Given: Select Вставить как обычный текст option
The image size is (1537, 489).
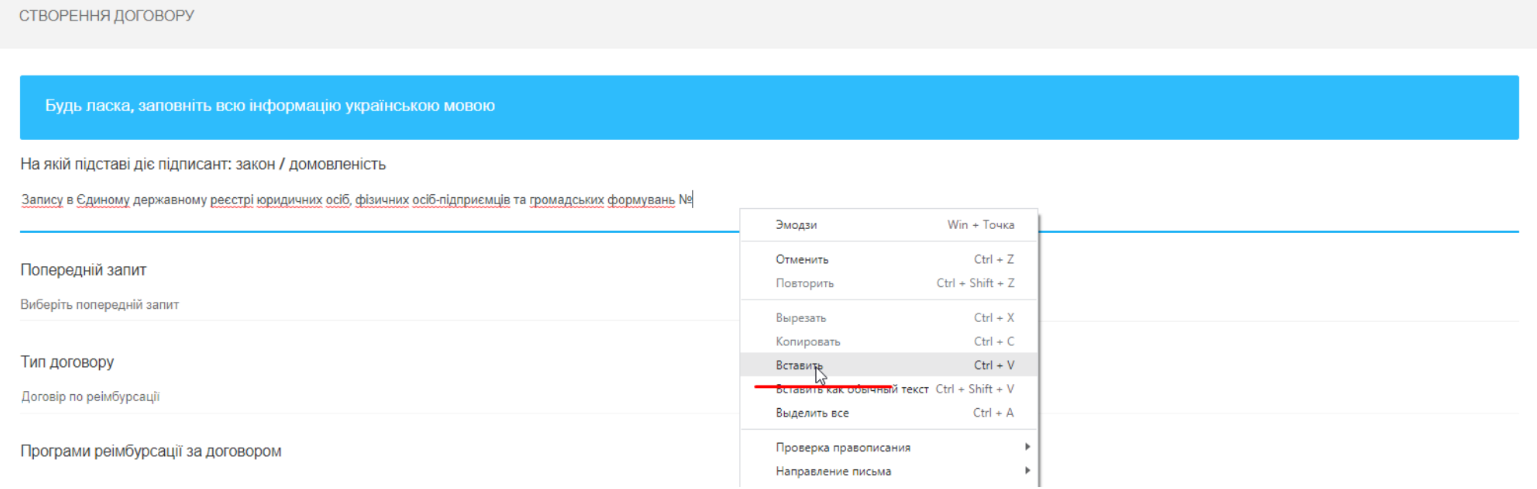Looking at the screenshot, I should coord(852,389).
